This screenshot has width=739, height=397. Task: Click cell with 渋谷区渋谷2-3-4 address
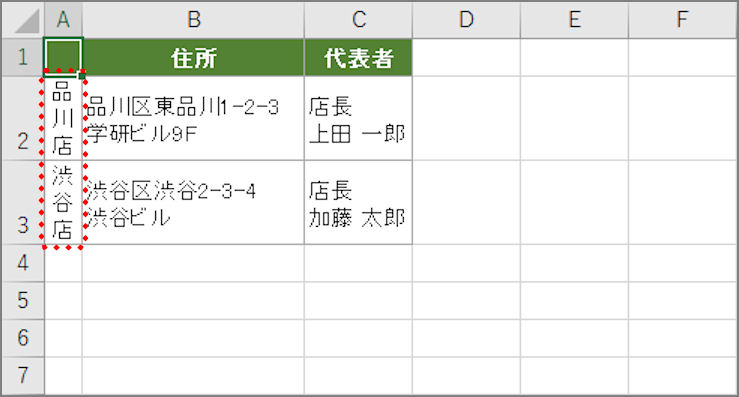pos(193,202)
